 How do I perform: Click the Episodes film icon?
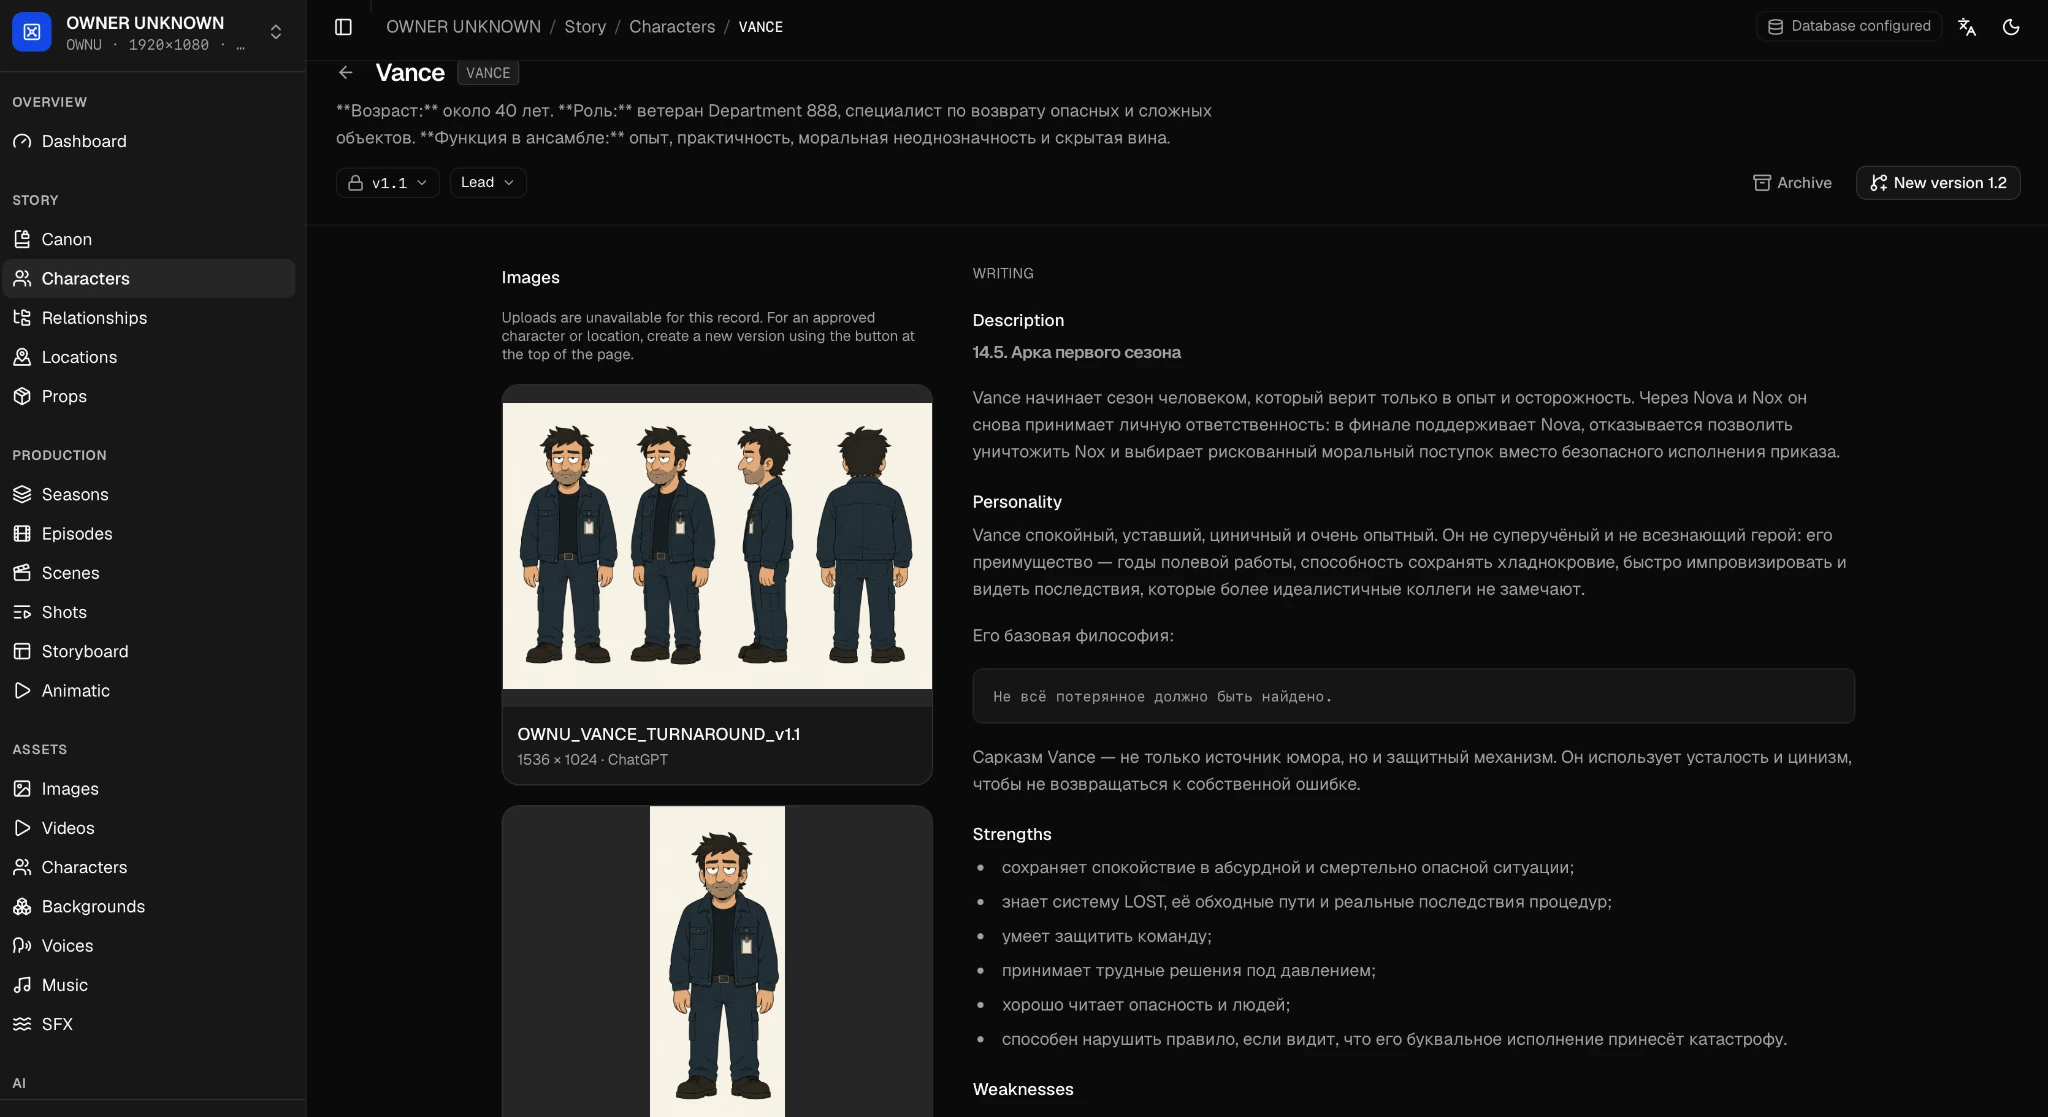tap(22, 533)
